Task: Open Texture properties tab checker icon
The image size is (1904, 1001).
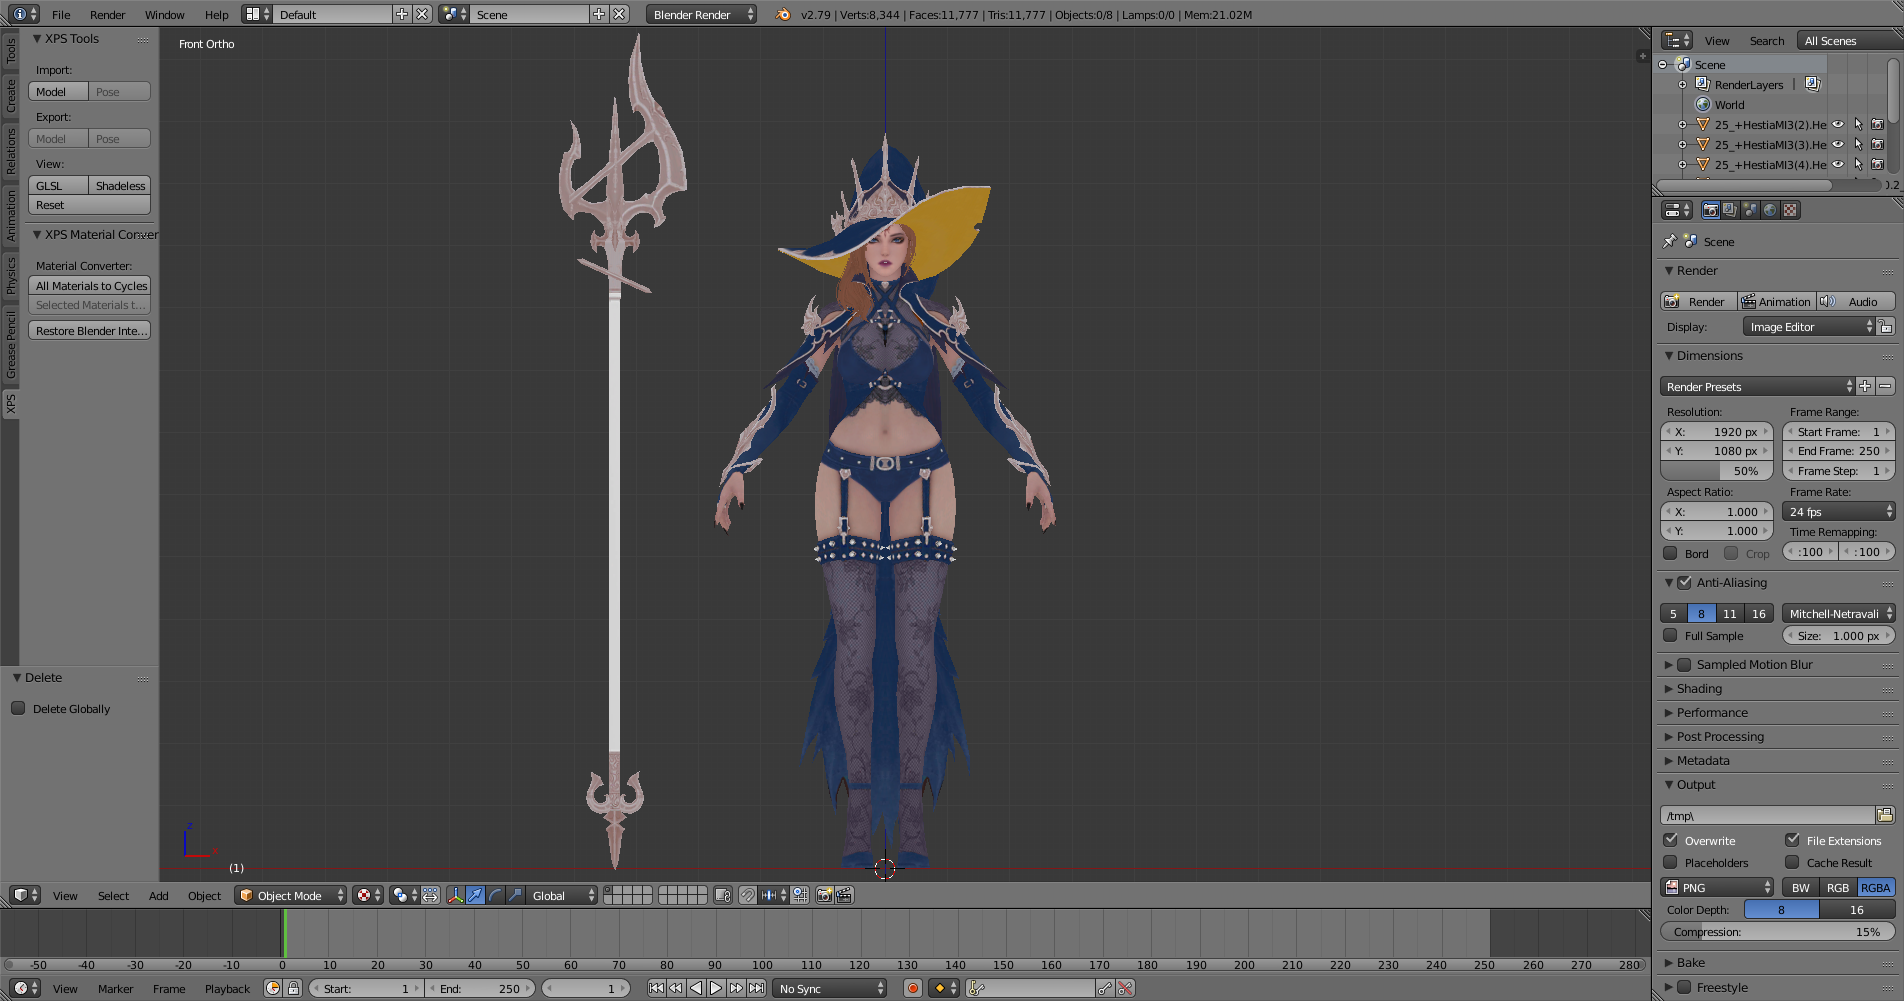Action: pos(1790,210)
